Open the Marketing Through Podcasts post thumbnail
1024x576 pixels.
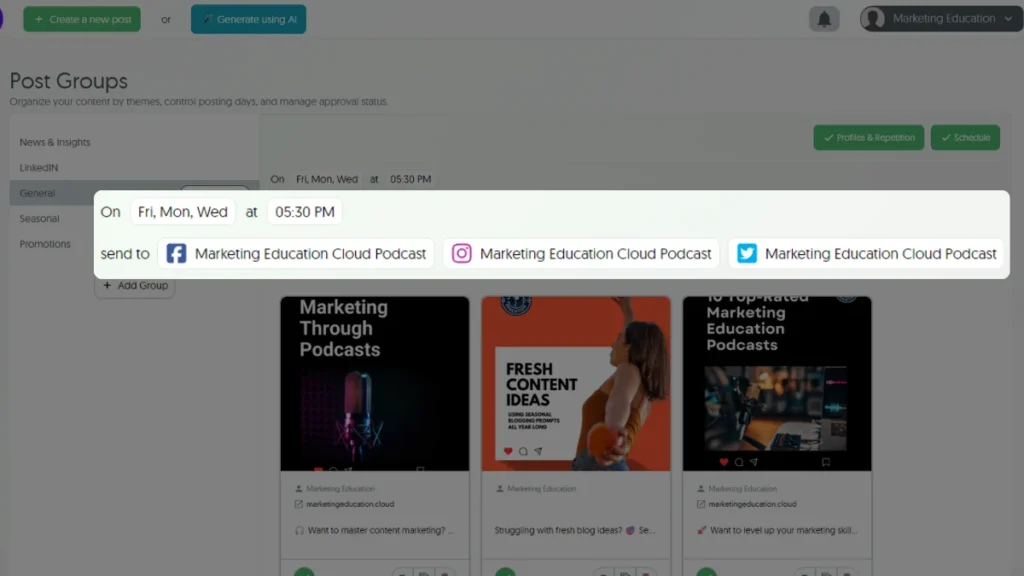374,383
